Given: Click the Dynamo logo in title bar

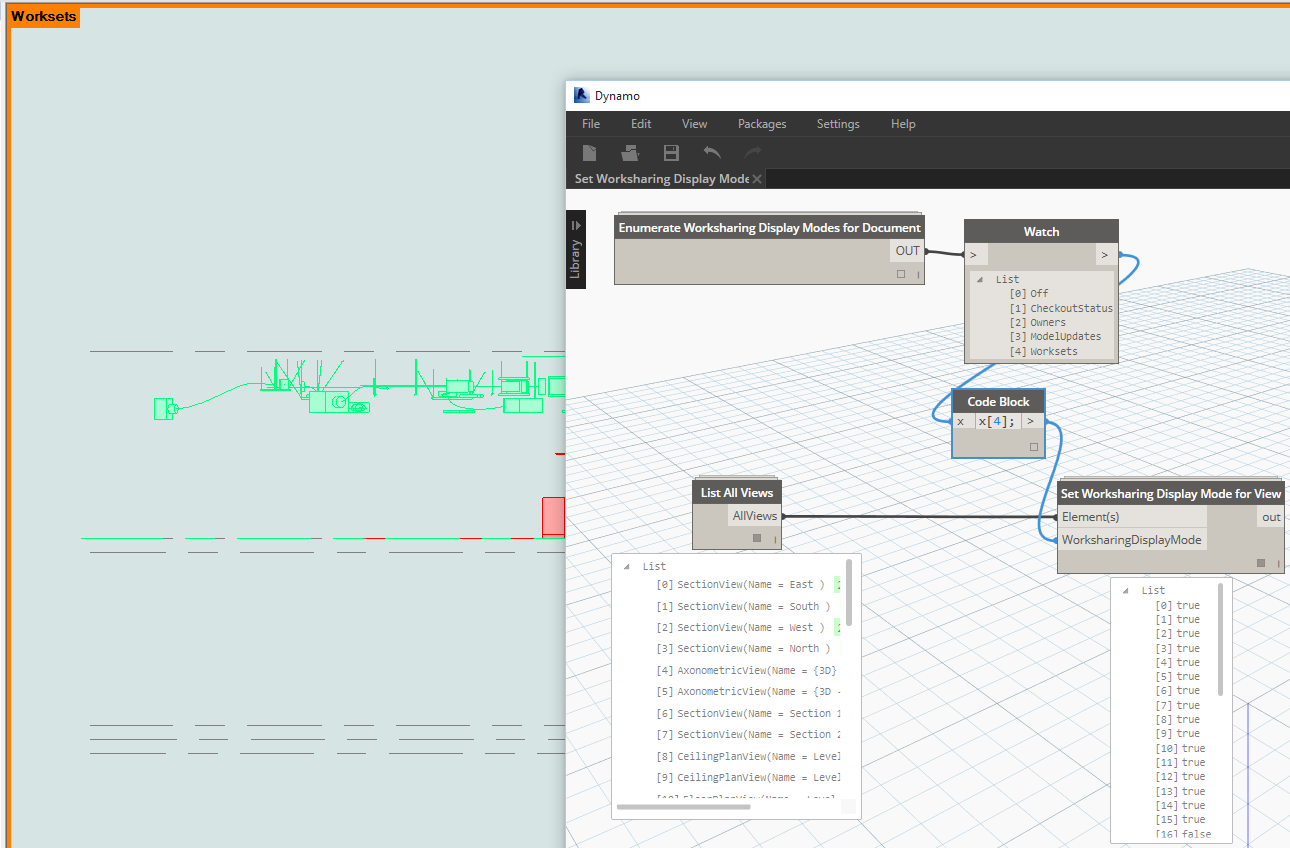Looking at the screenshot, I should point(581,96).
